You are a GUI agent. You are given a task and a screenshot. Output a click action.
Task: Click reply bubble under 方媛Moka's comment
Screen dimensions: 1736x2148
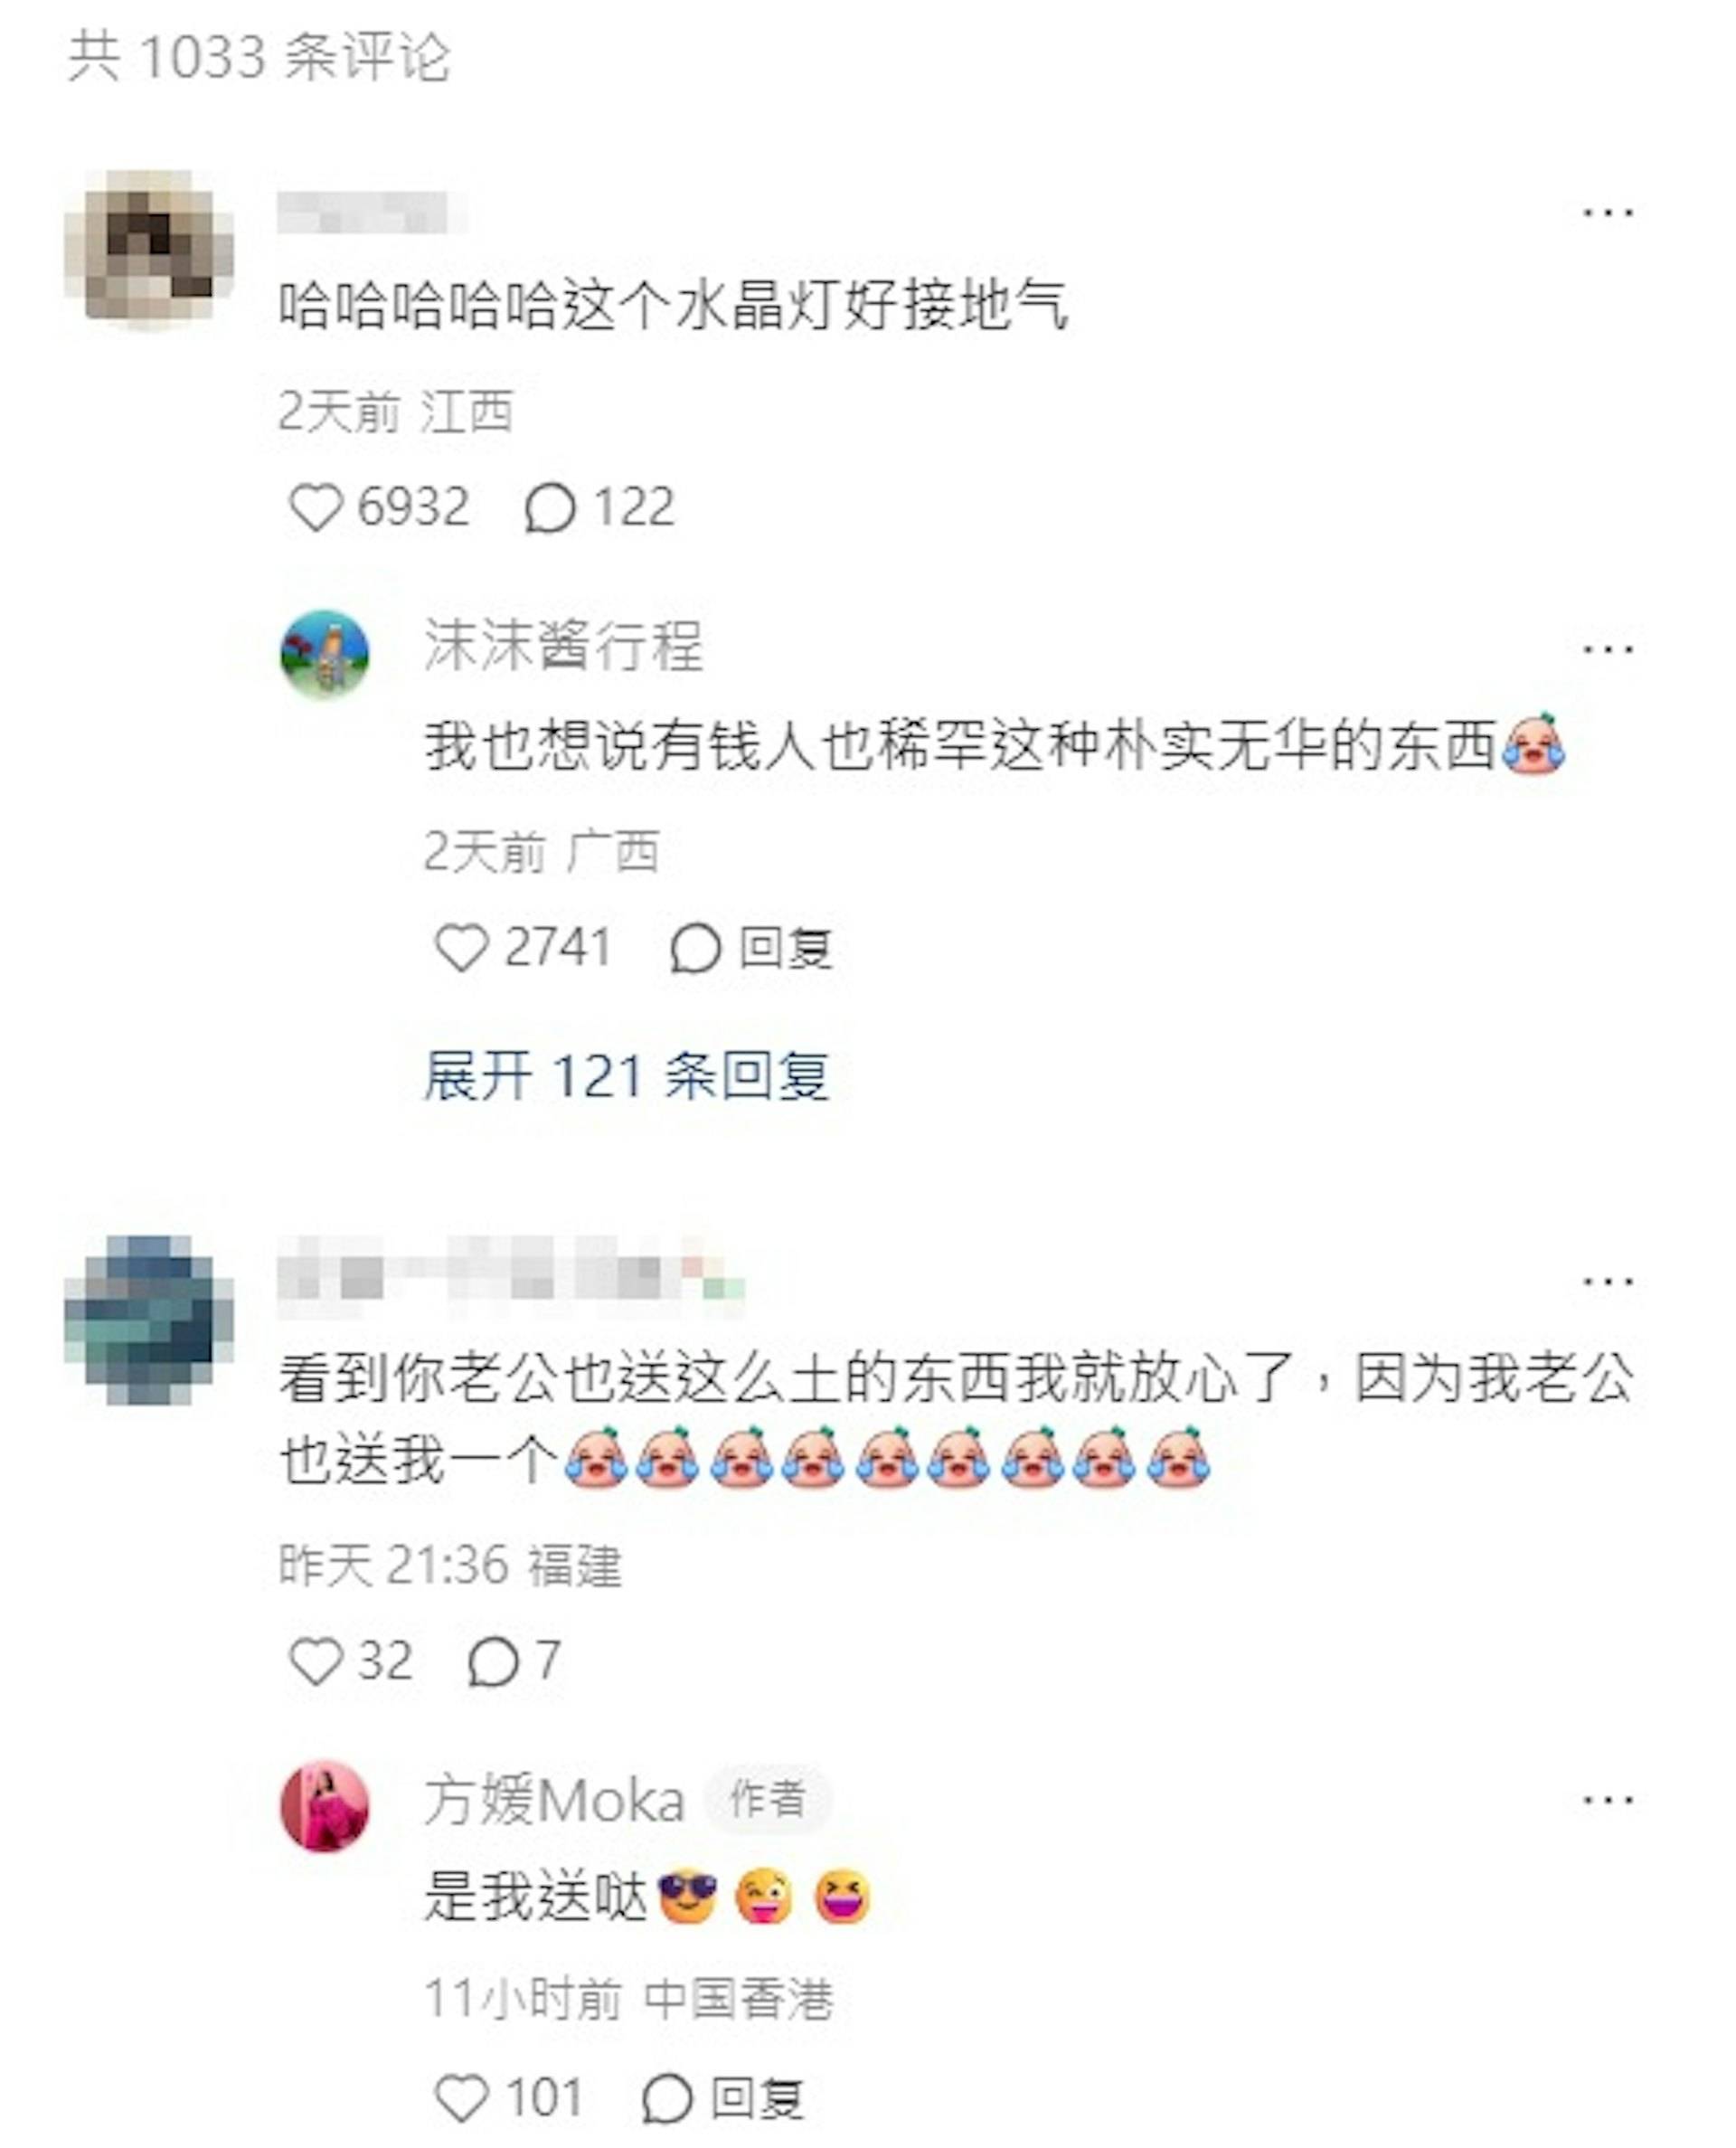tap(667, 2097)
